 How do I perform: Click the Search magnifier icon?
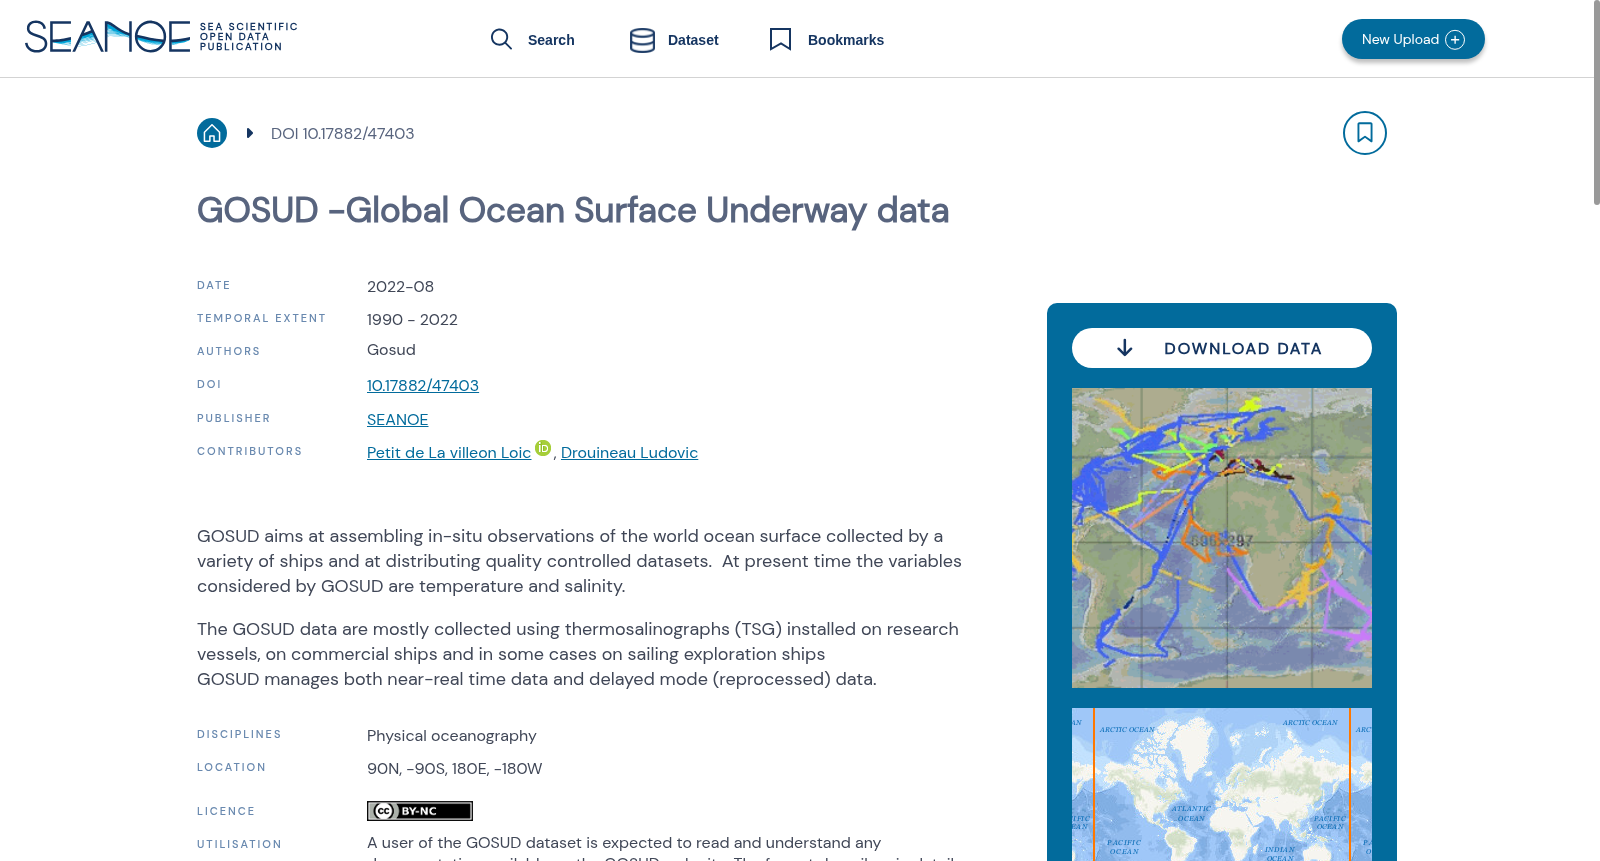coord(501,39)
